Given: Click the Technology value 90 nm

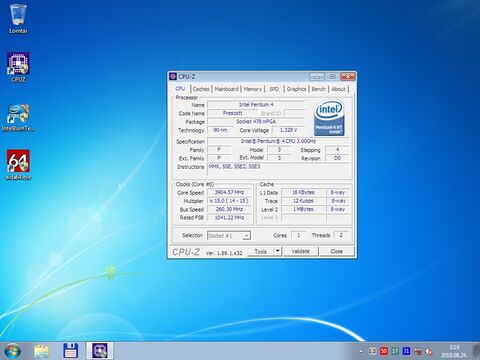Looking at the screenshot, I should point(220,130).
